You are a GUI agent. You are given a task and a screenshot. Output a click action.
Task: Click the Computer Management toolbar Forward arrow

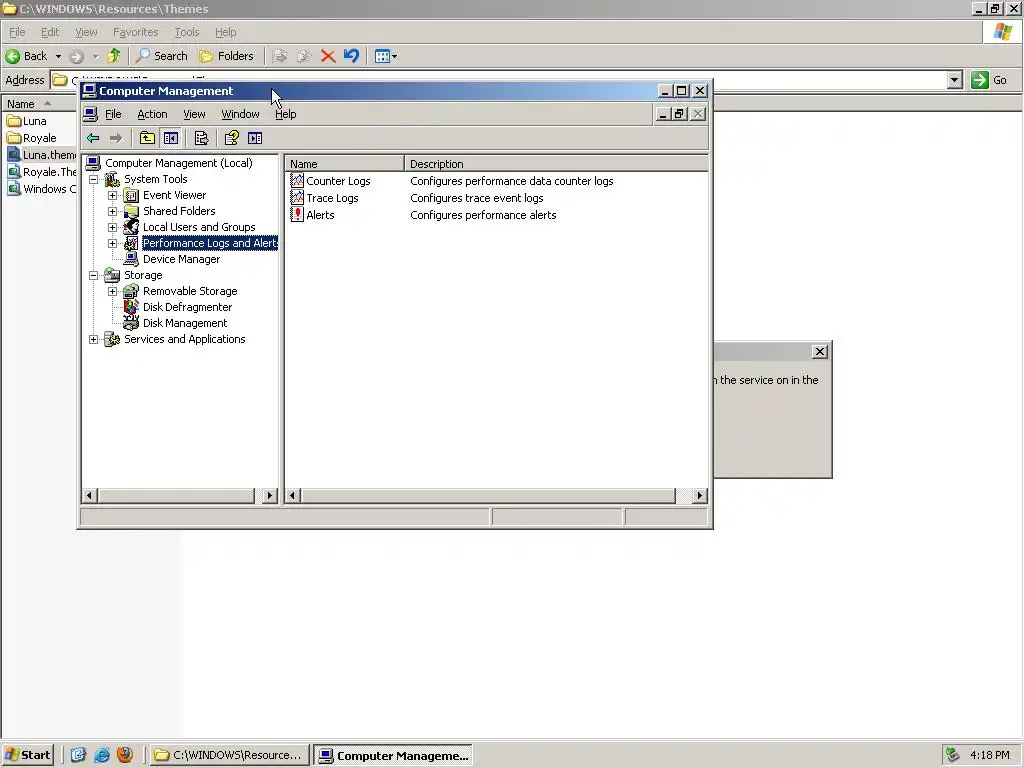tap(116, 138)
